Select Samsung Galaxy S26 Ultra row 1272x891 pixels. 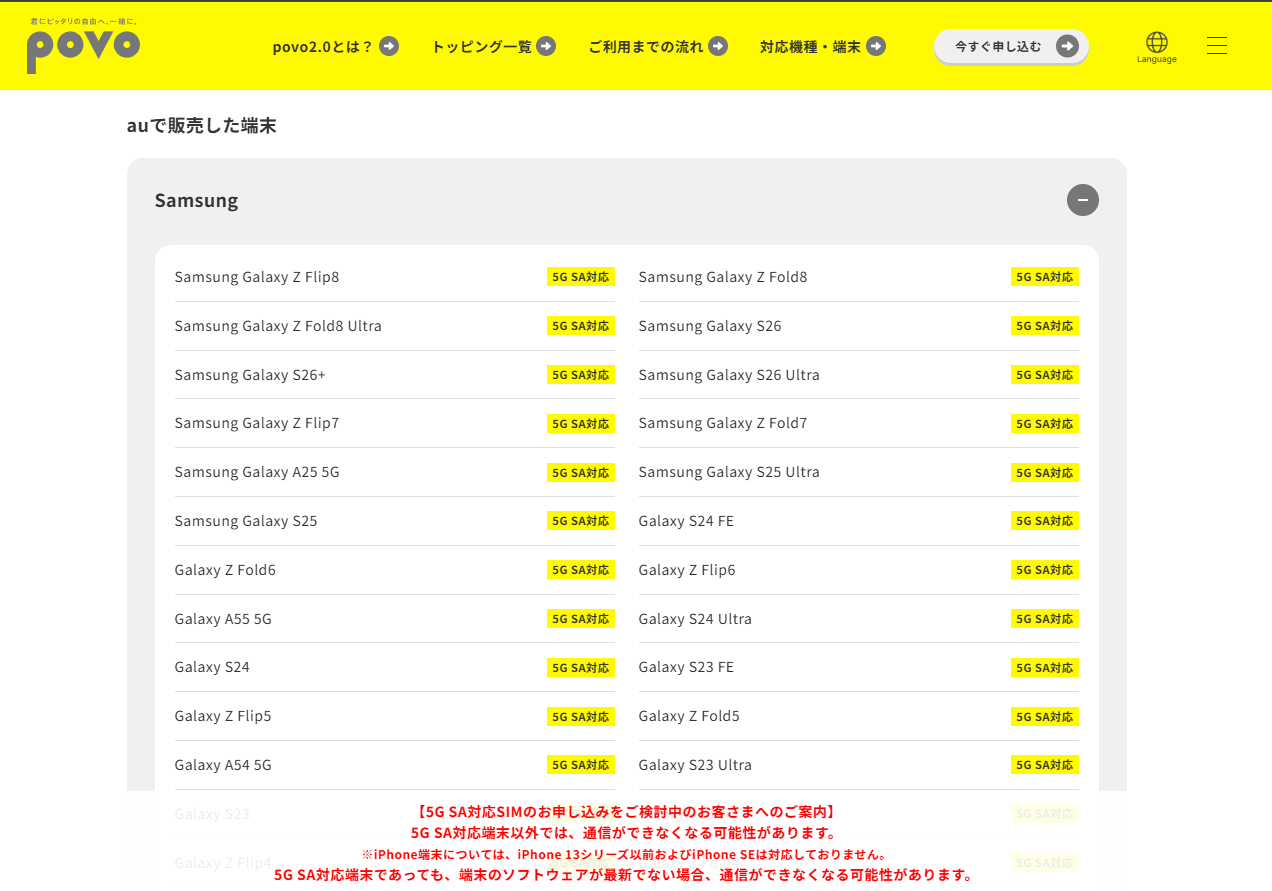click(859, 375)
